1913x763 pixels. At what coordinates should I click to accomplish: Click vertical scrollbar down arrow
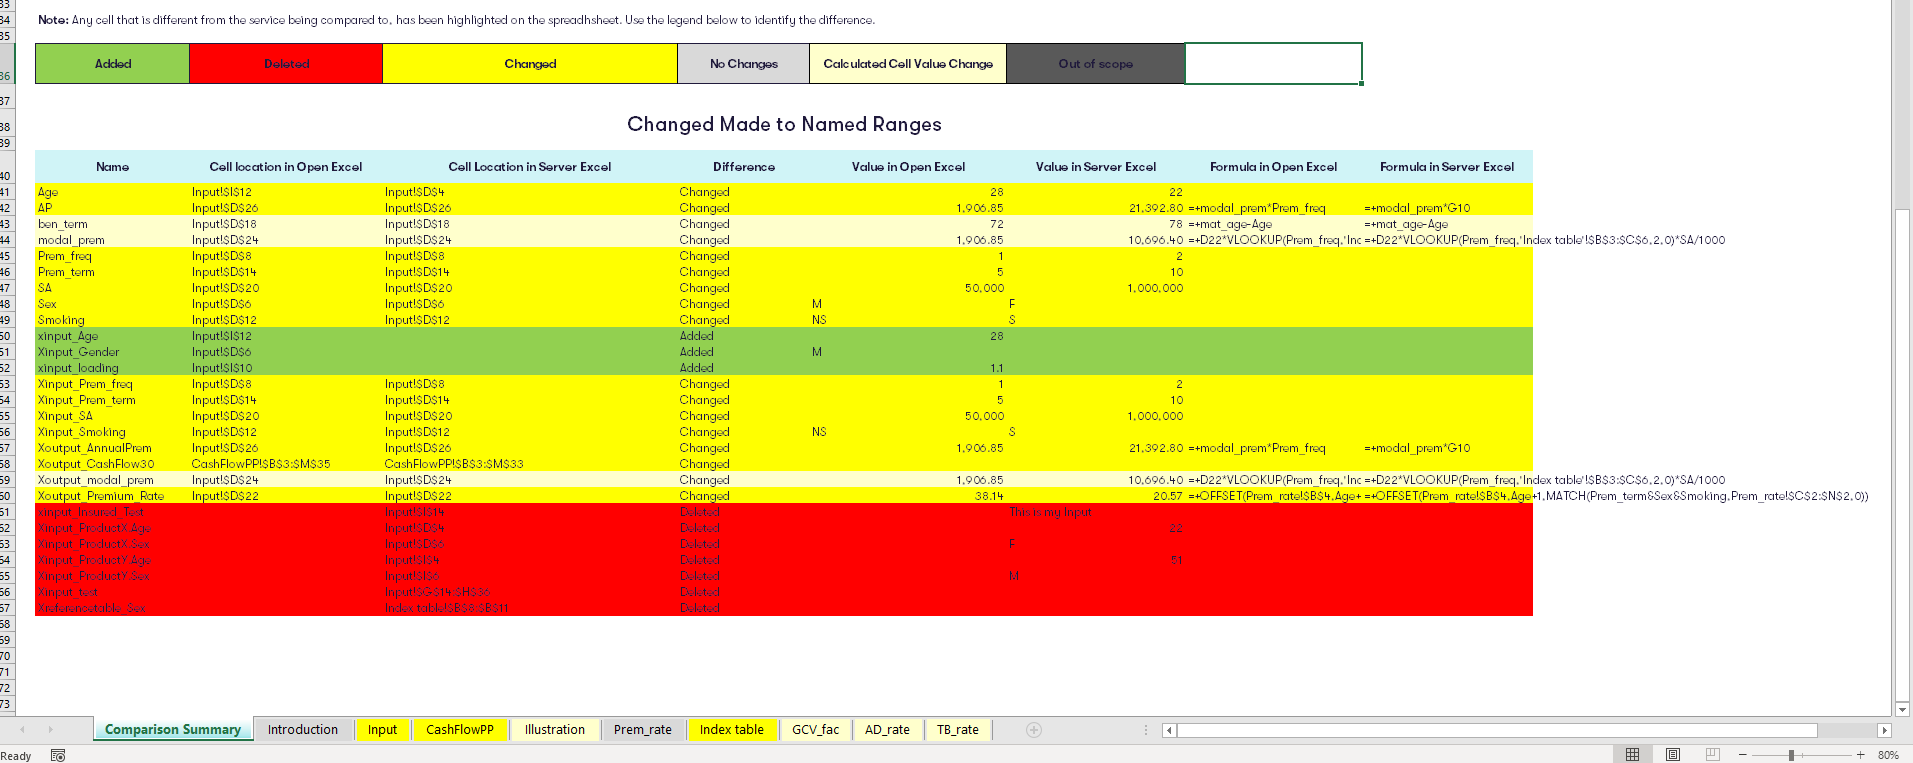pos(1902,709)
